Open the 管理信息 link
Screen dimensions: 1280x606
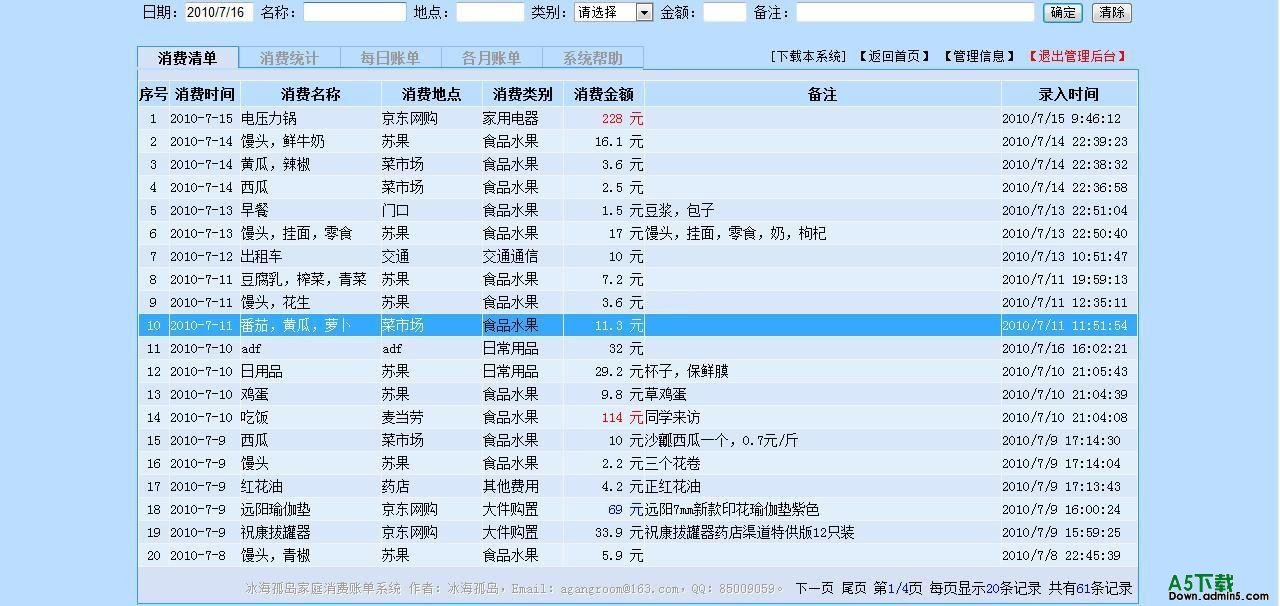tap(979, 57)
